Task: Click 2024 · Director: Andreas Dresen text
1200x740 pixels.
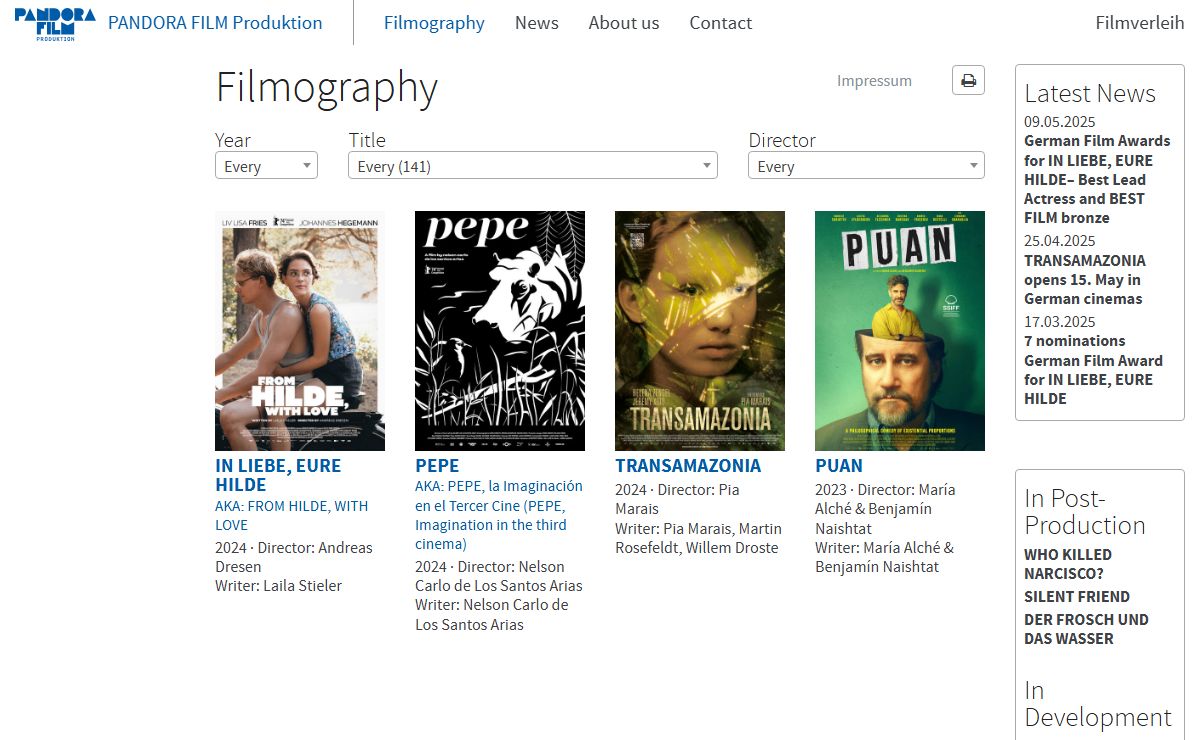Action: coord(293,557)
